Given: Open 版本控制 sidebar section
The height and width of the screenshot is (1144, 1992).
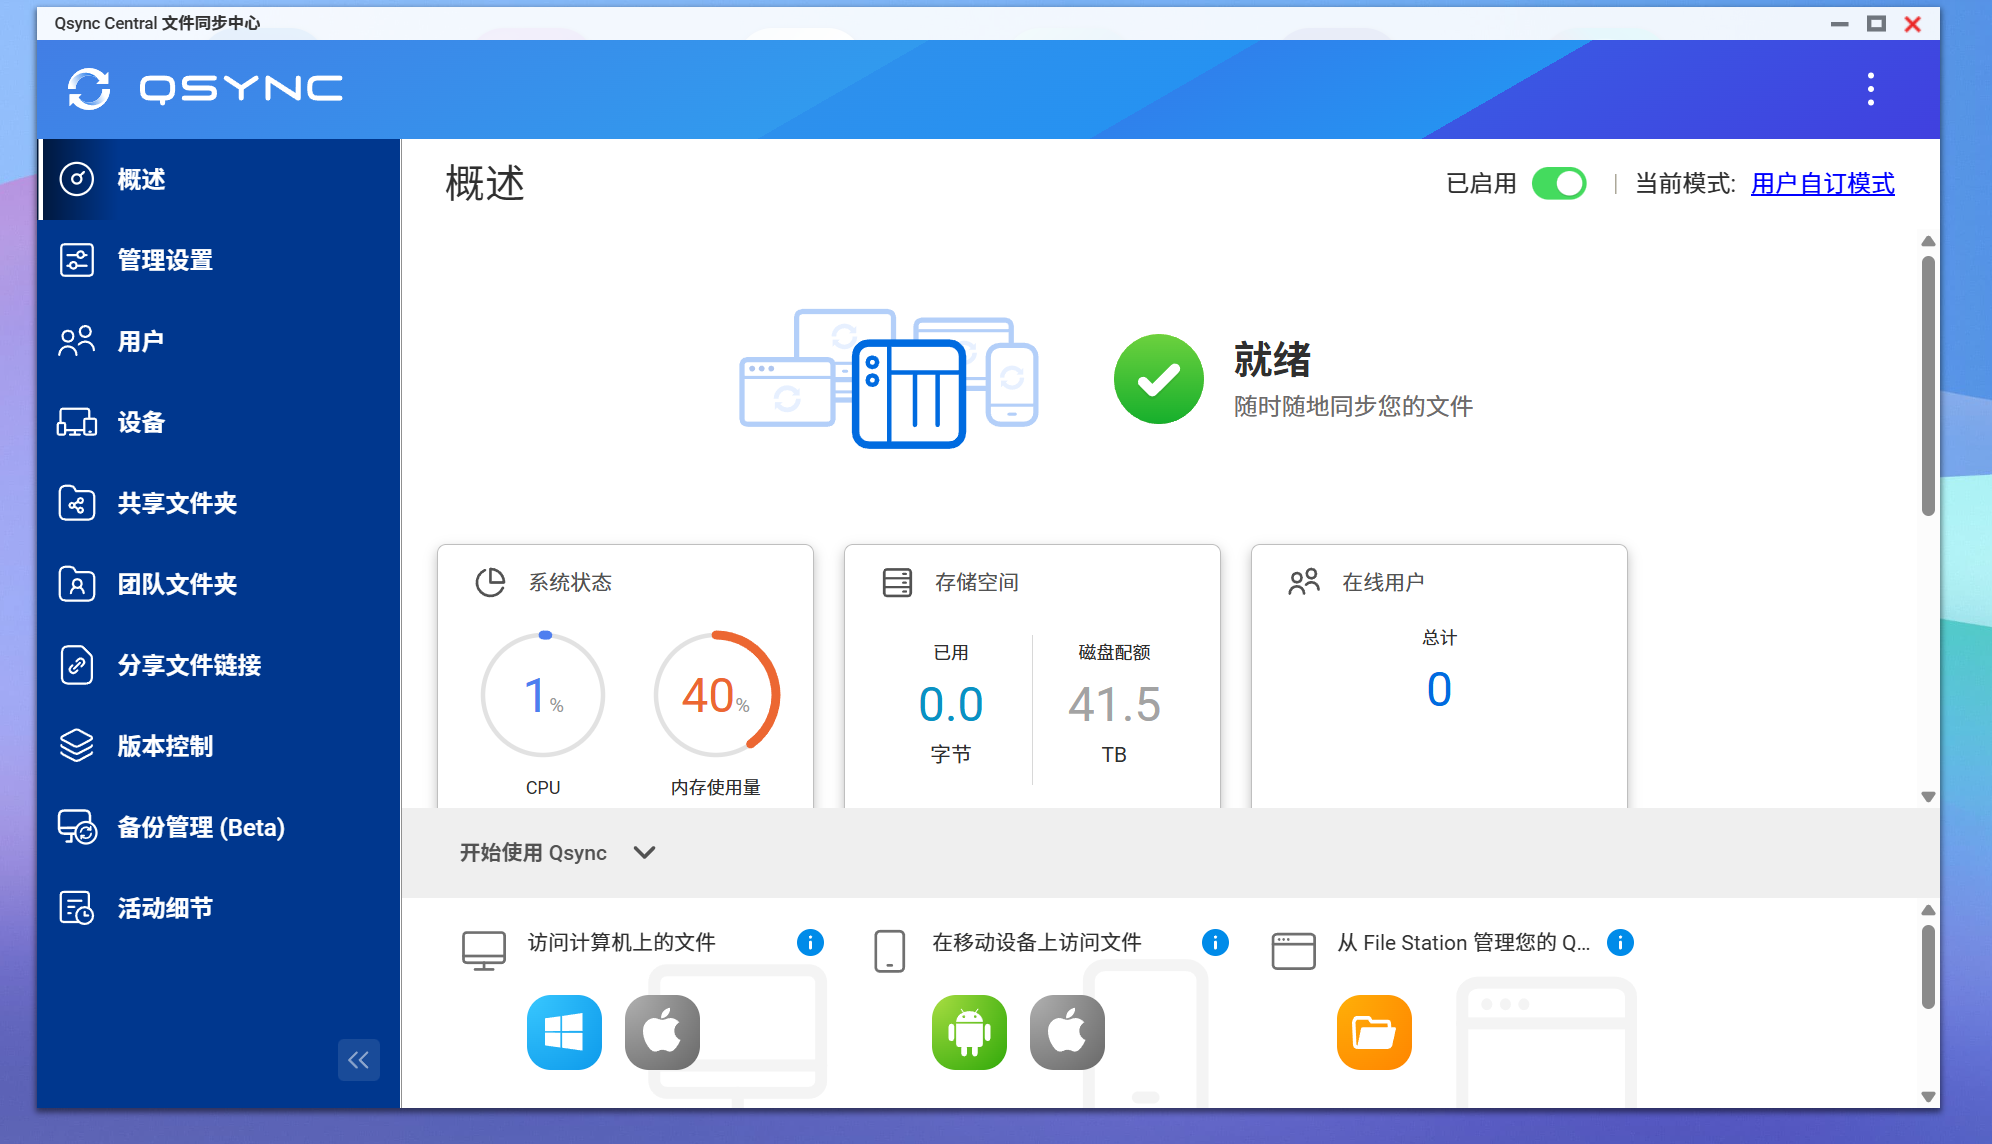Looking at the screenshot, I should (165, 746).
